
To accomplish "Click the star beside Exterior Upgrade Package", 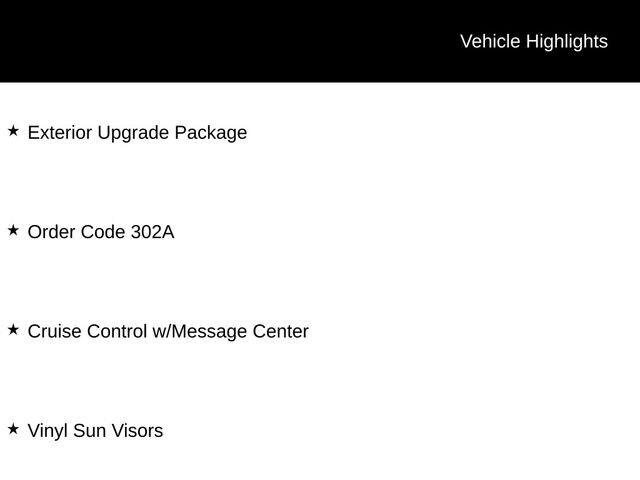I will pos(13,131).
